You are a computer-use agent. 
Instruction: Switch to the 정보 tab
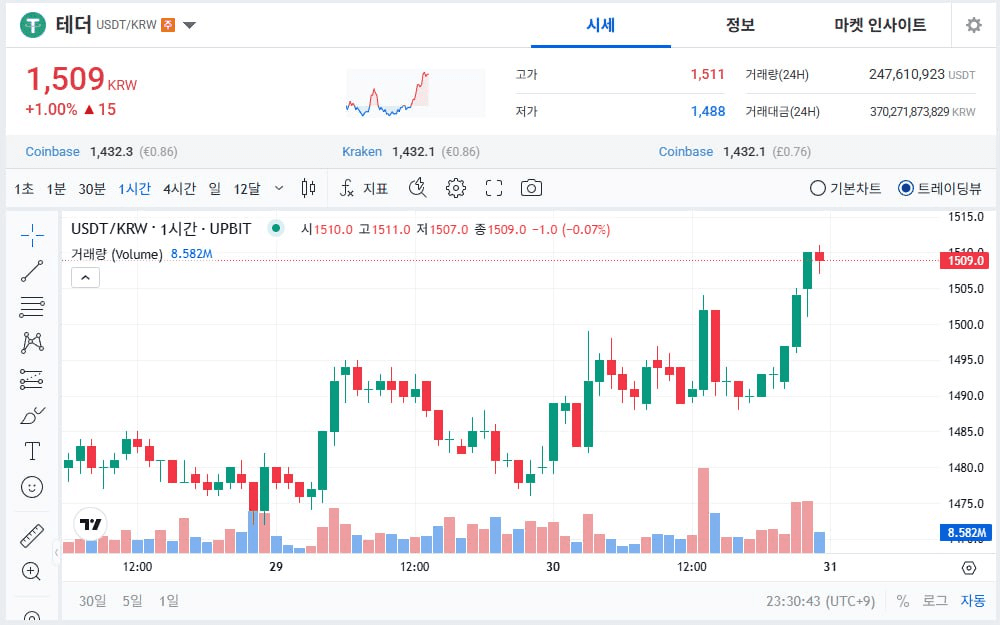740,25
